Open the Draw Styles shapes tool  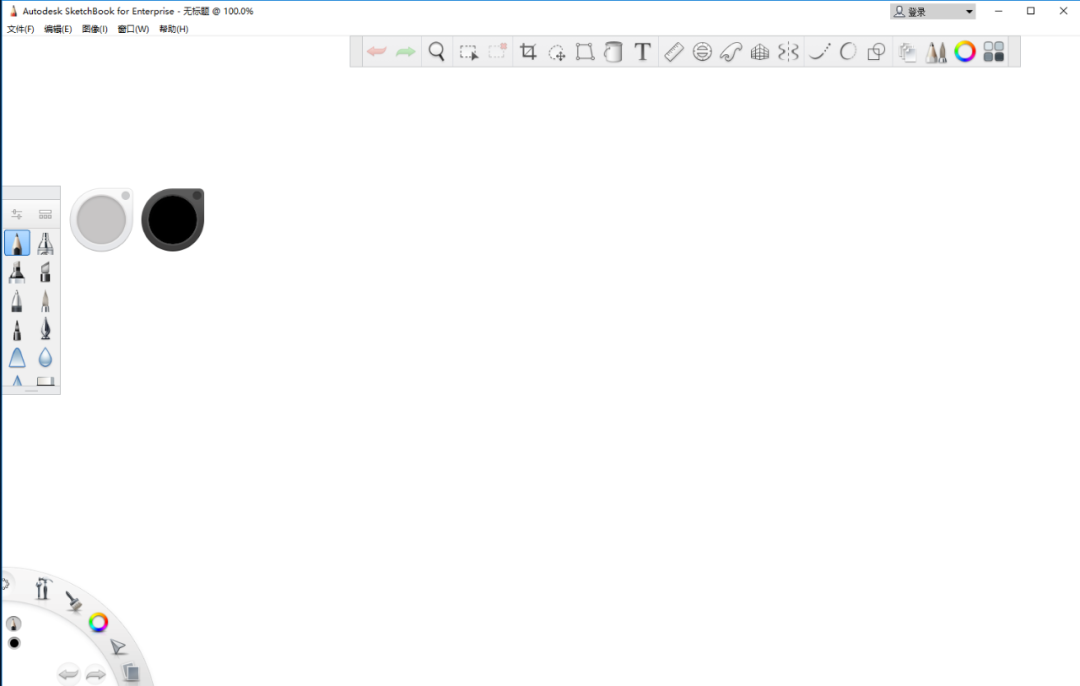(x=876, y=52)
